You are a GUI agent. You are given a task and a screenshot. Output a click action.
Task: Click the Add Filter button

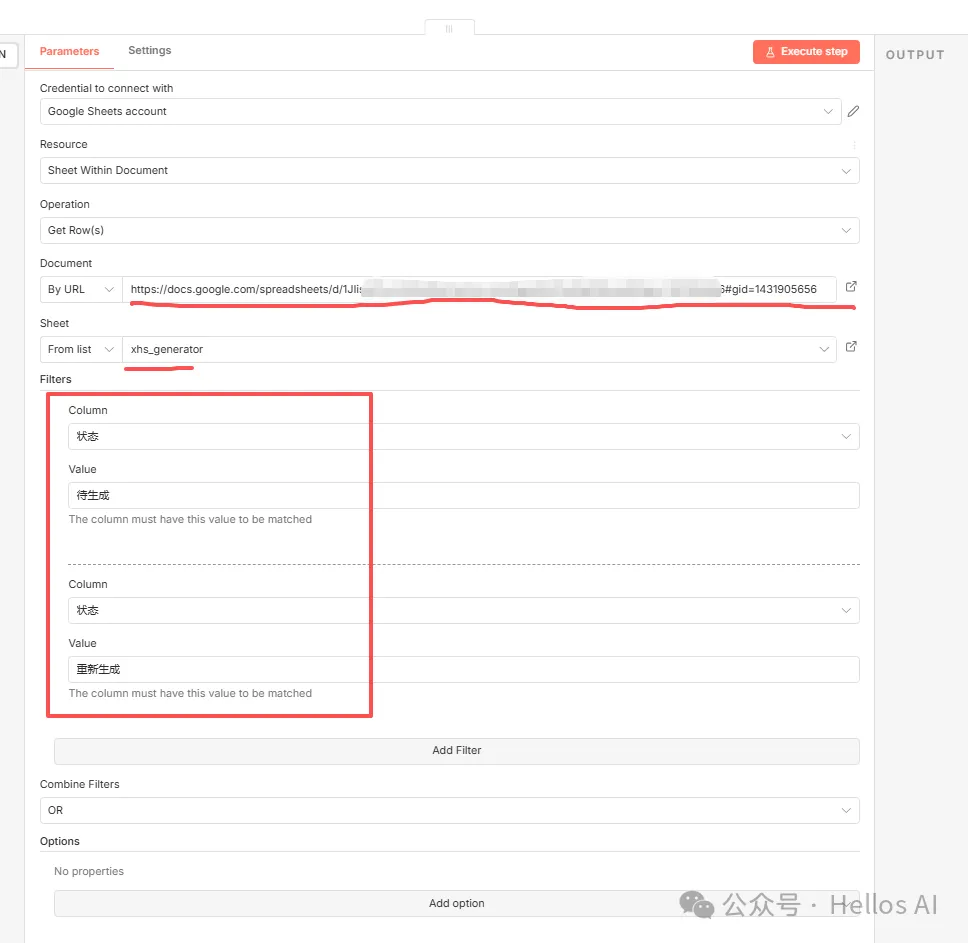tap(456, 751)
